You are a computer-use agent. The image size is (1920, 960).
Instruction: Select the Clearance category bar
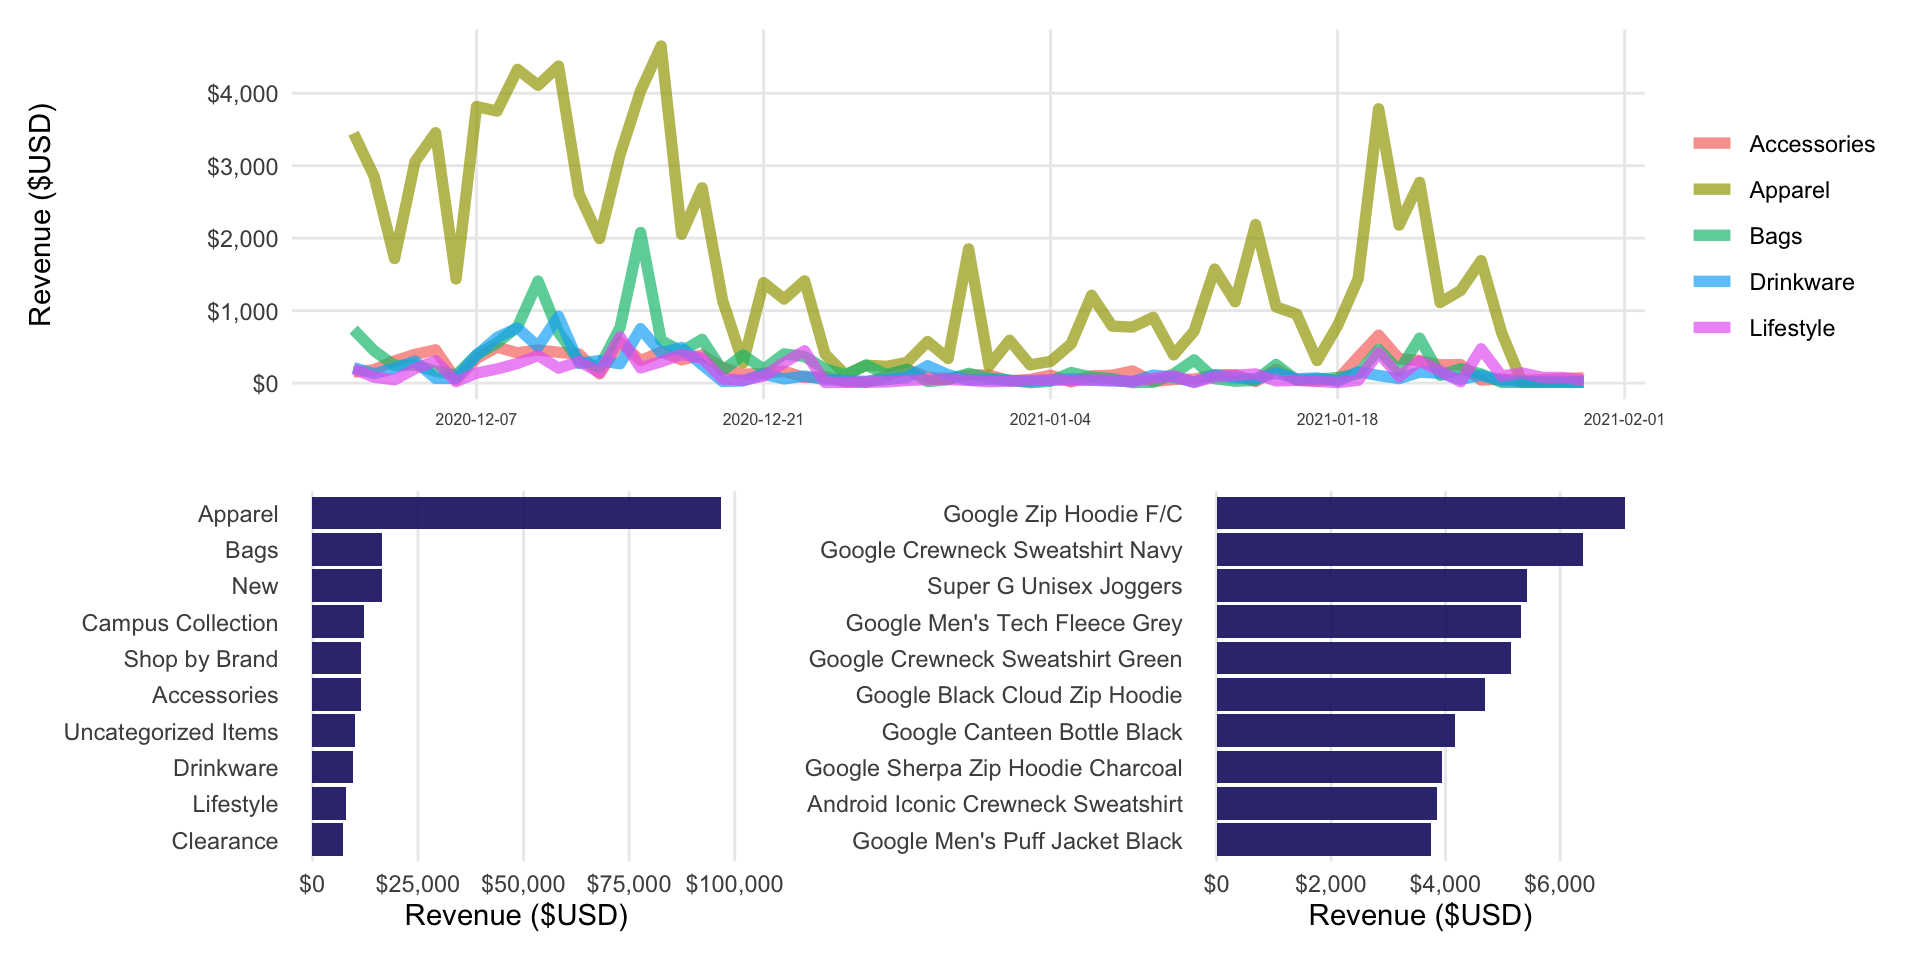(327, 840)
